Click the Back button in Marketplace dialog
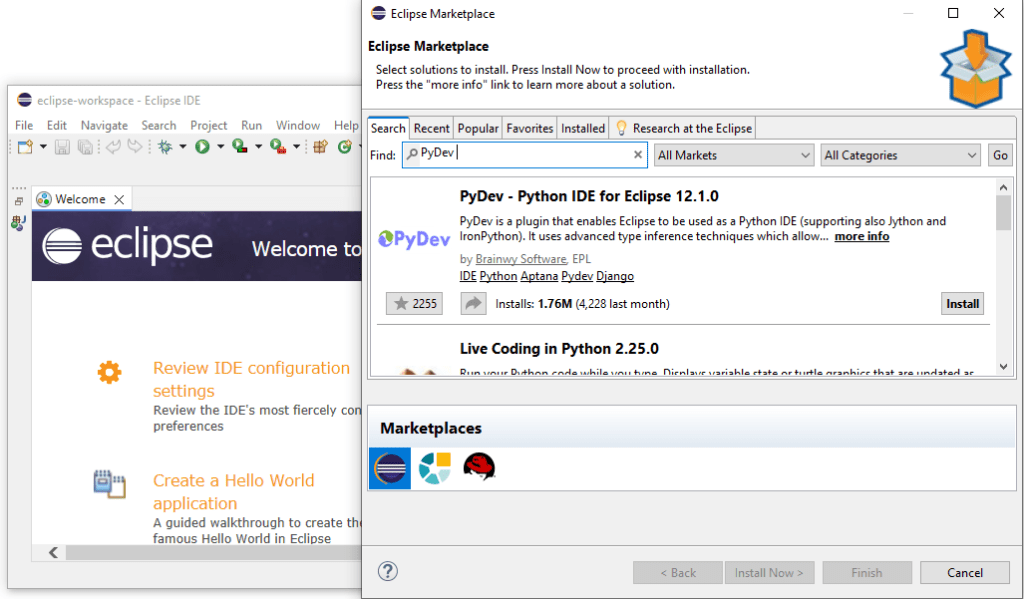 click(678, 573)
